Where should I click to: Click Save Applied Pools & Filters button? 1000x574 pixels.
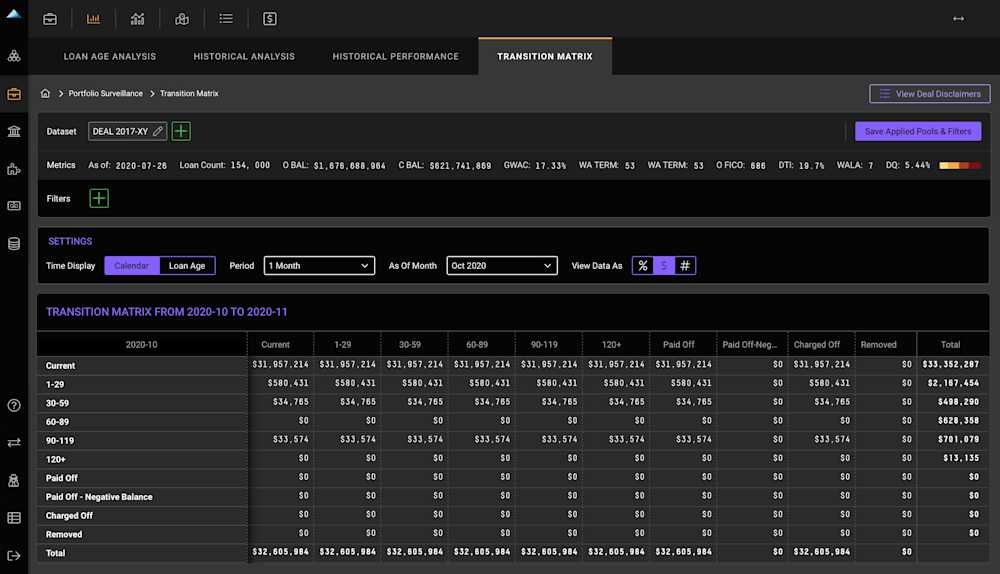point(918,131)
